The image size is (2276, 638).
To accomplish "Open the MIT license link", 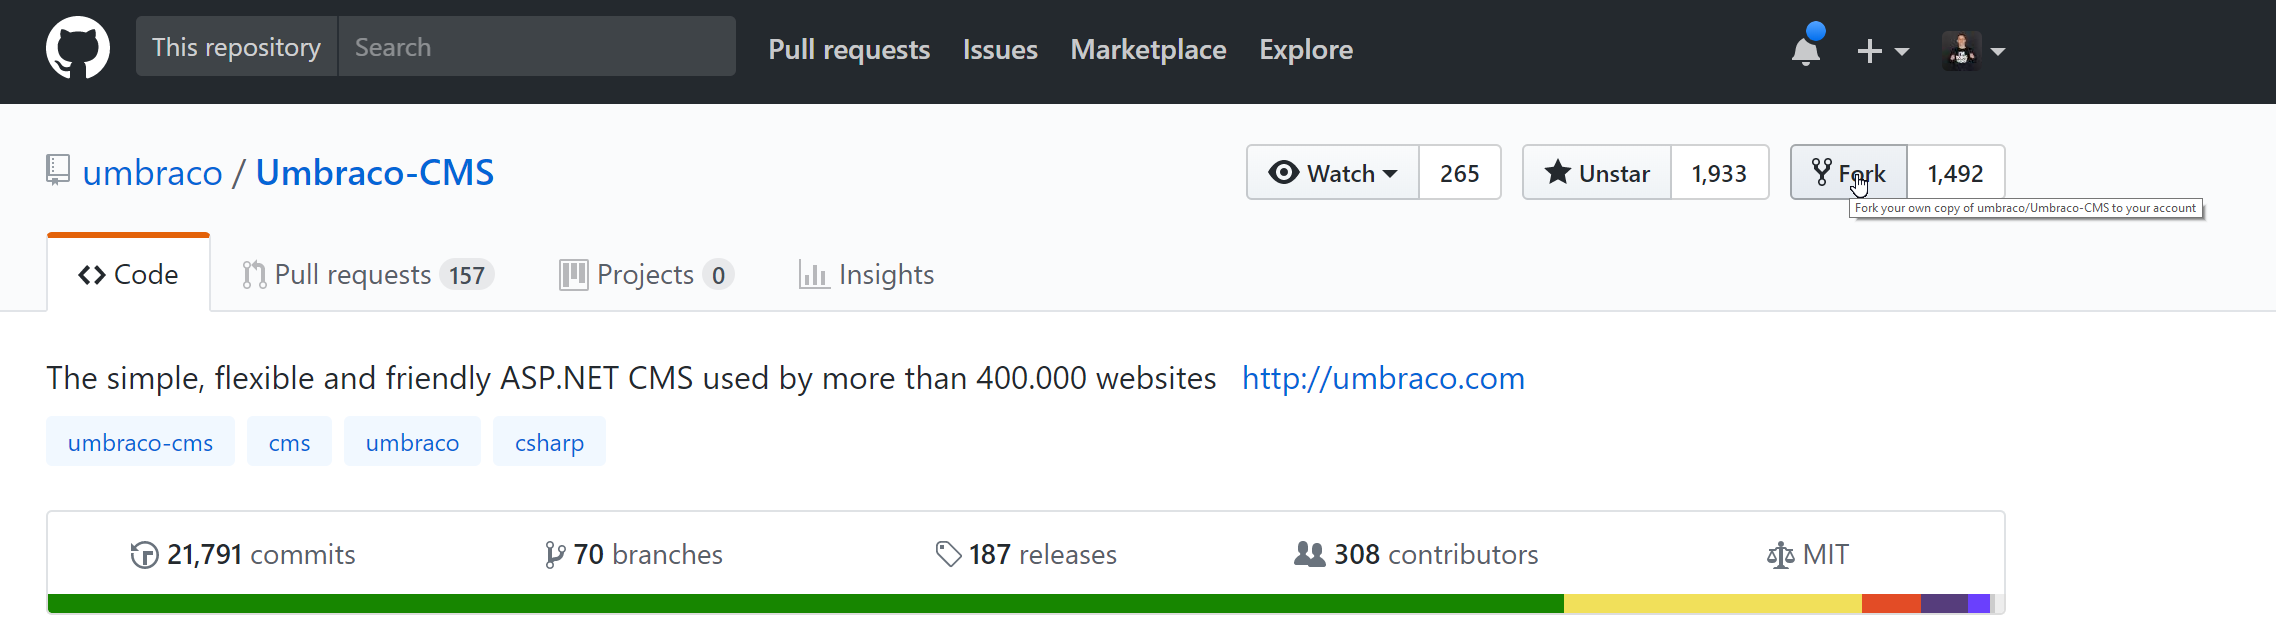I will (1808, 554).
